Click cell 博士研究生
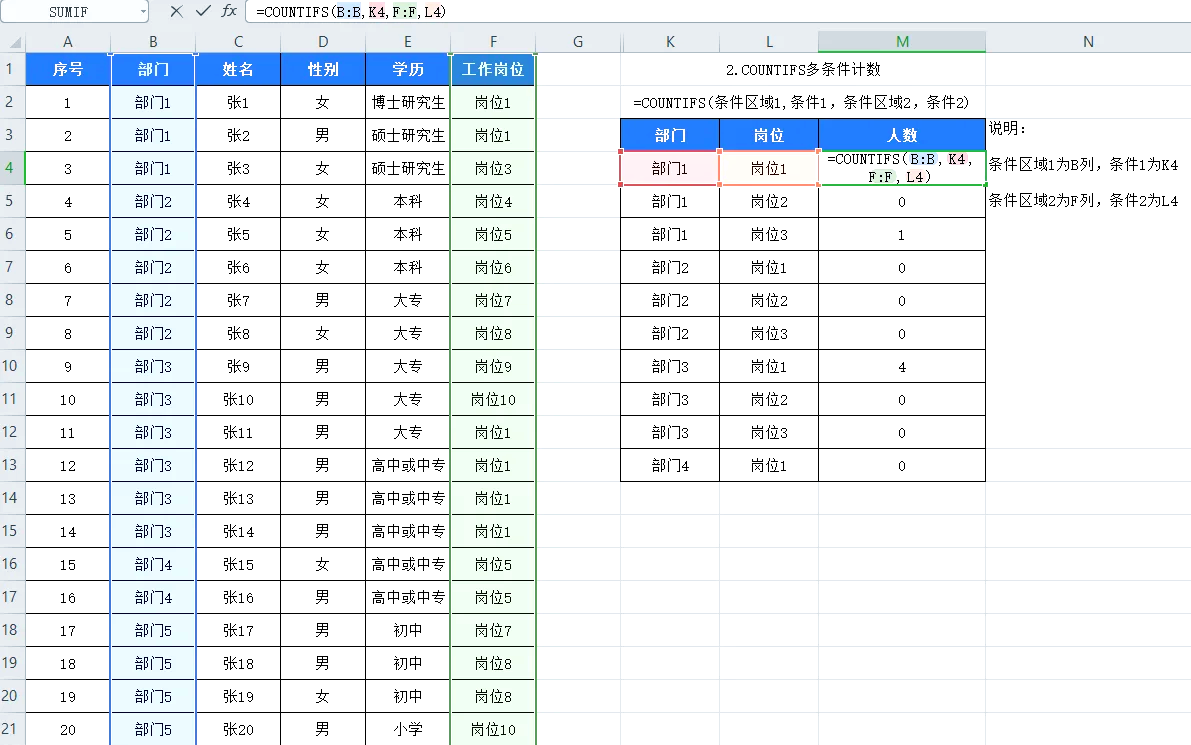Image resolution: width=1191 pixels, height=745 pixels. pyautogui.click(x=408, y=103)
